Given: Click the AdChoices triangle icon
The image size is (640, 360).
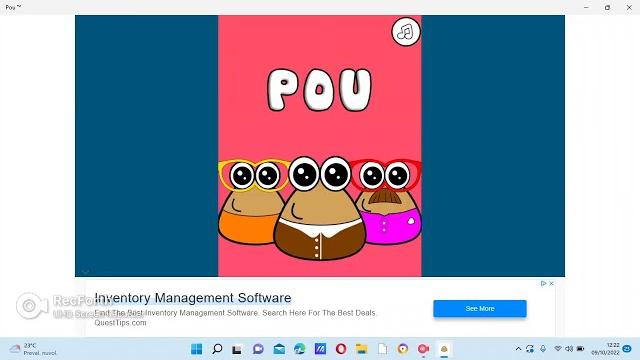Looking at the screenshot, I should coord(543,283).
